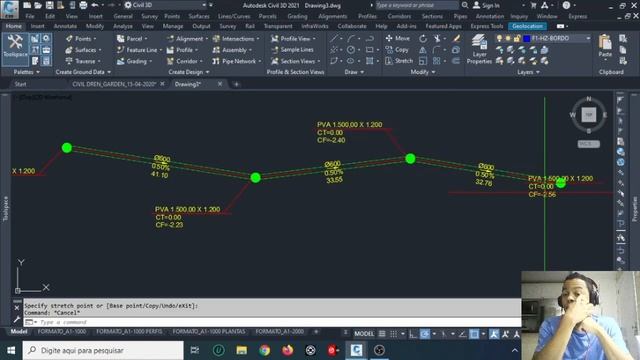
Task: Open the Profile View tool
Action: pos(293,39)
